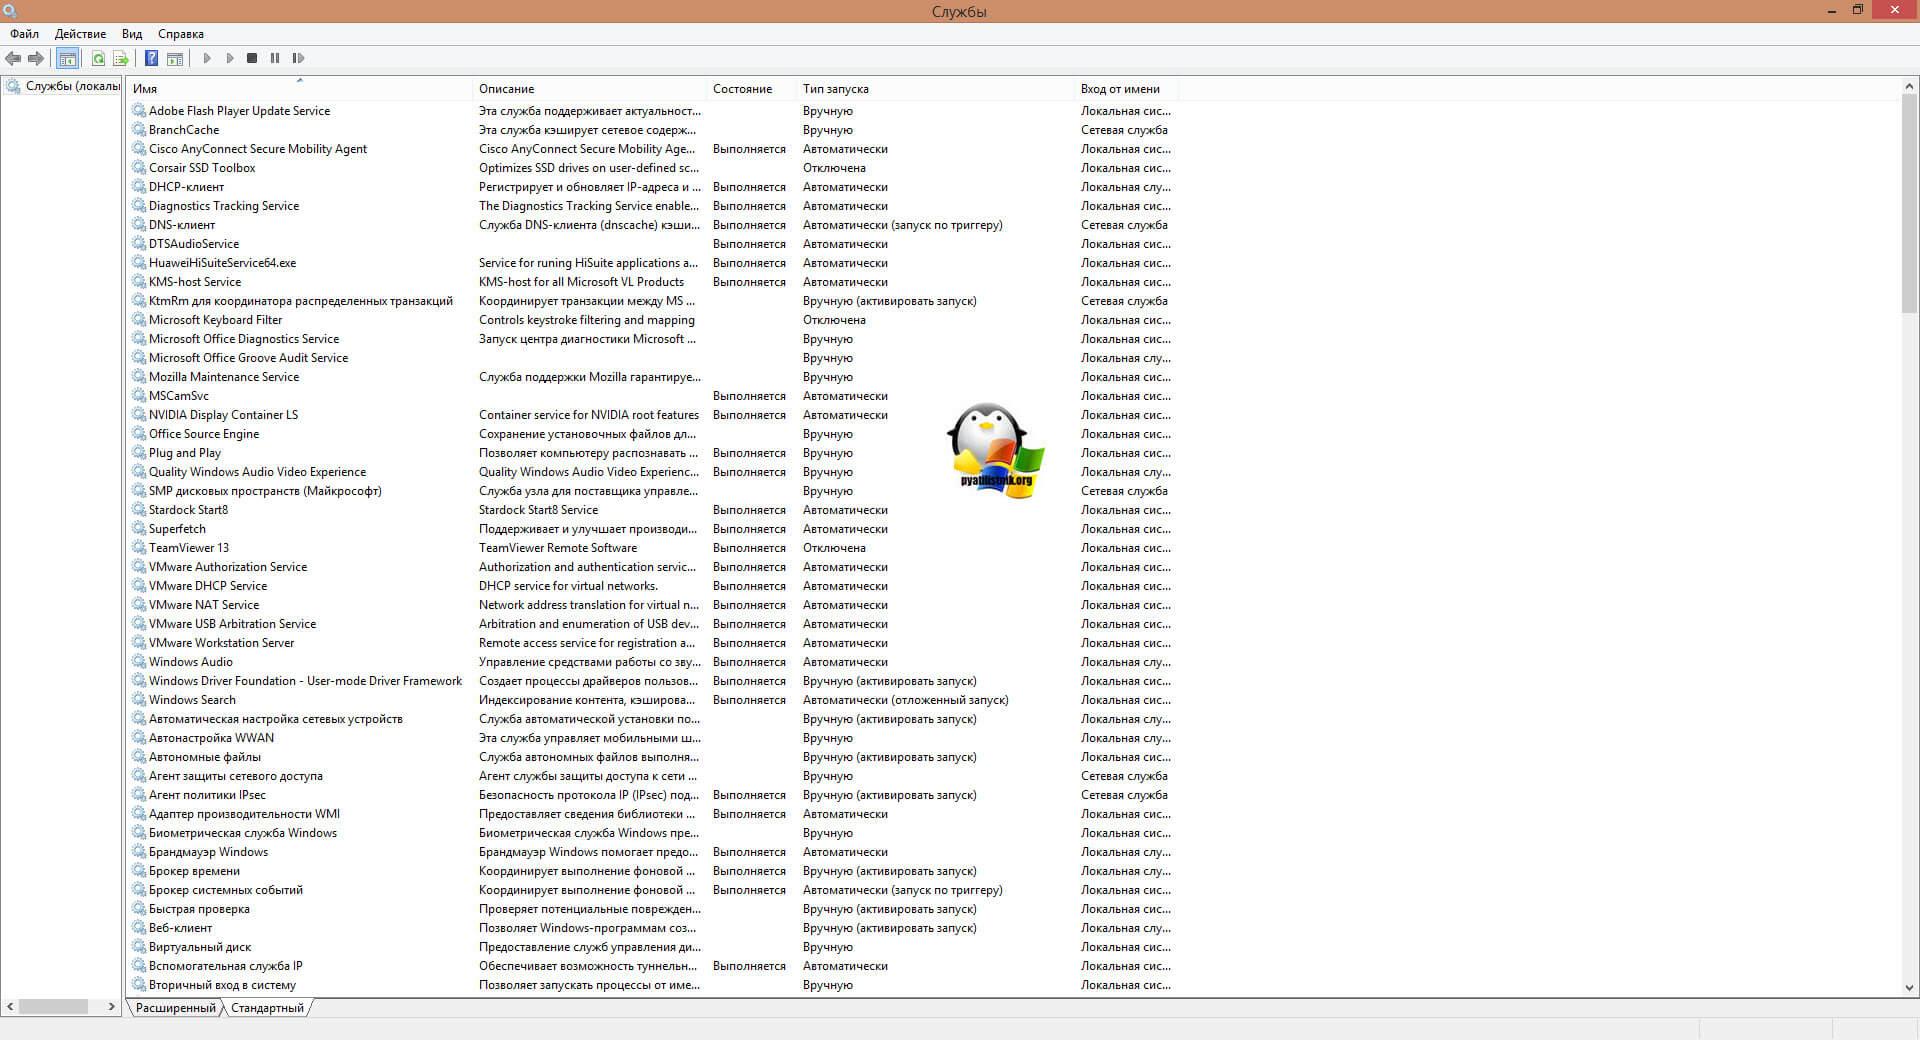Sort by the Имя column header

coord(299,89)
